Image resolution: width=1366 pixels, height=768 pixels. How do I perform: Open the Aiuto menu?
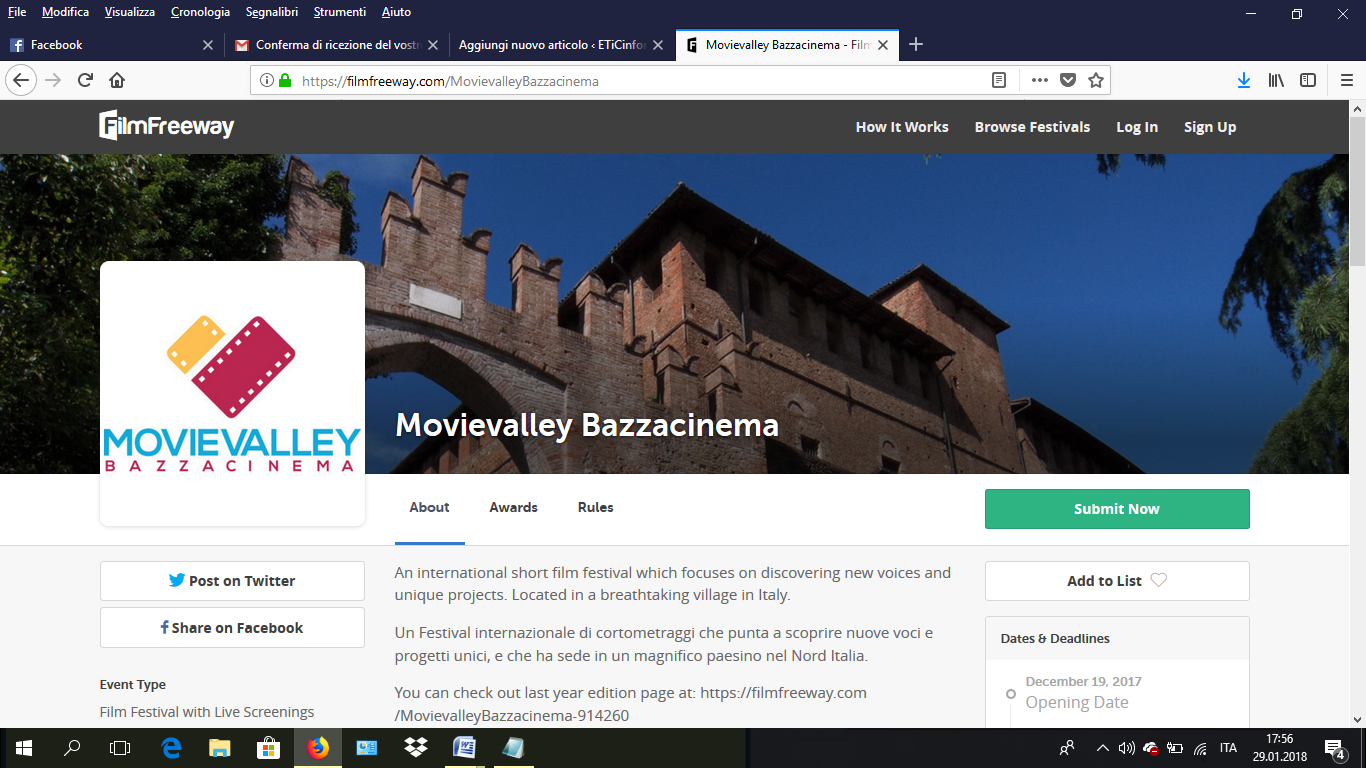(x=396, y=12)
